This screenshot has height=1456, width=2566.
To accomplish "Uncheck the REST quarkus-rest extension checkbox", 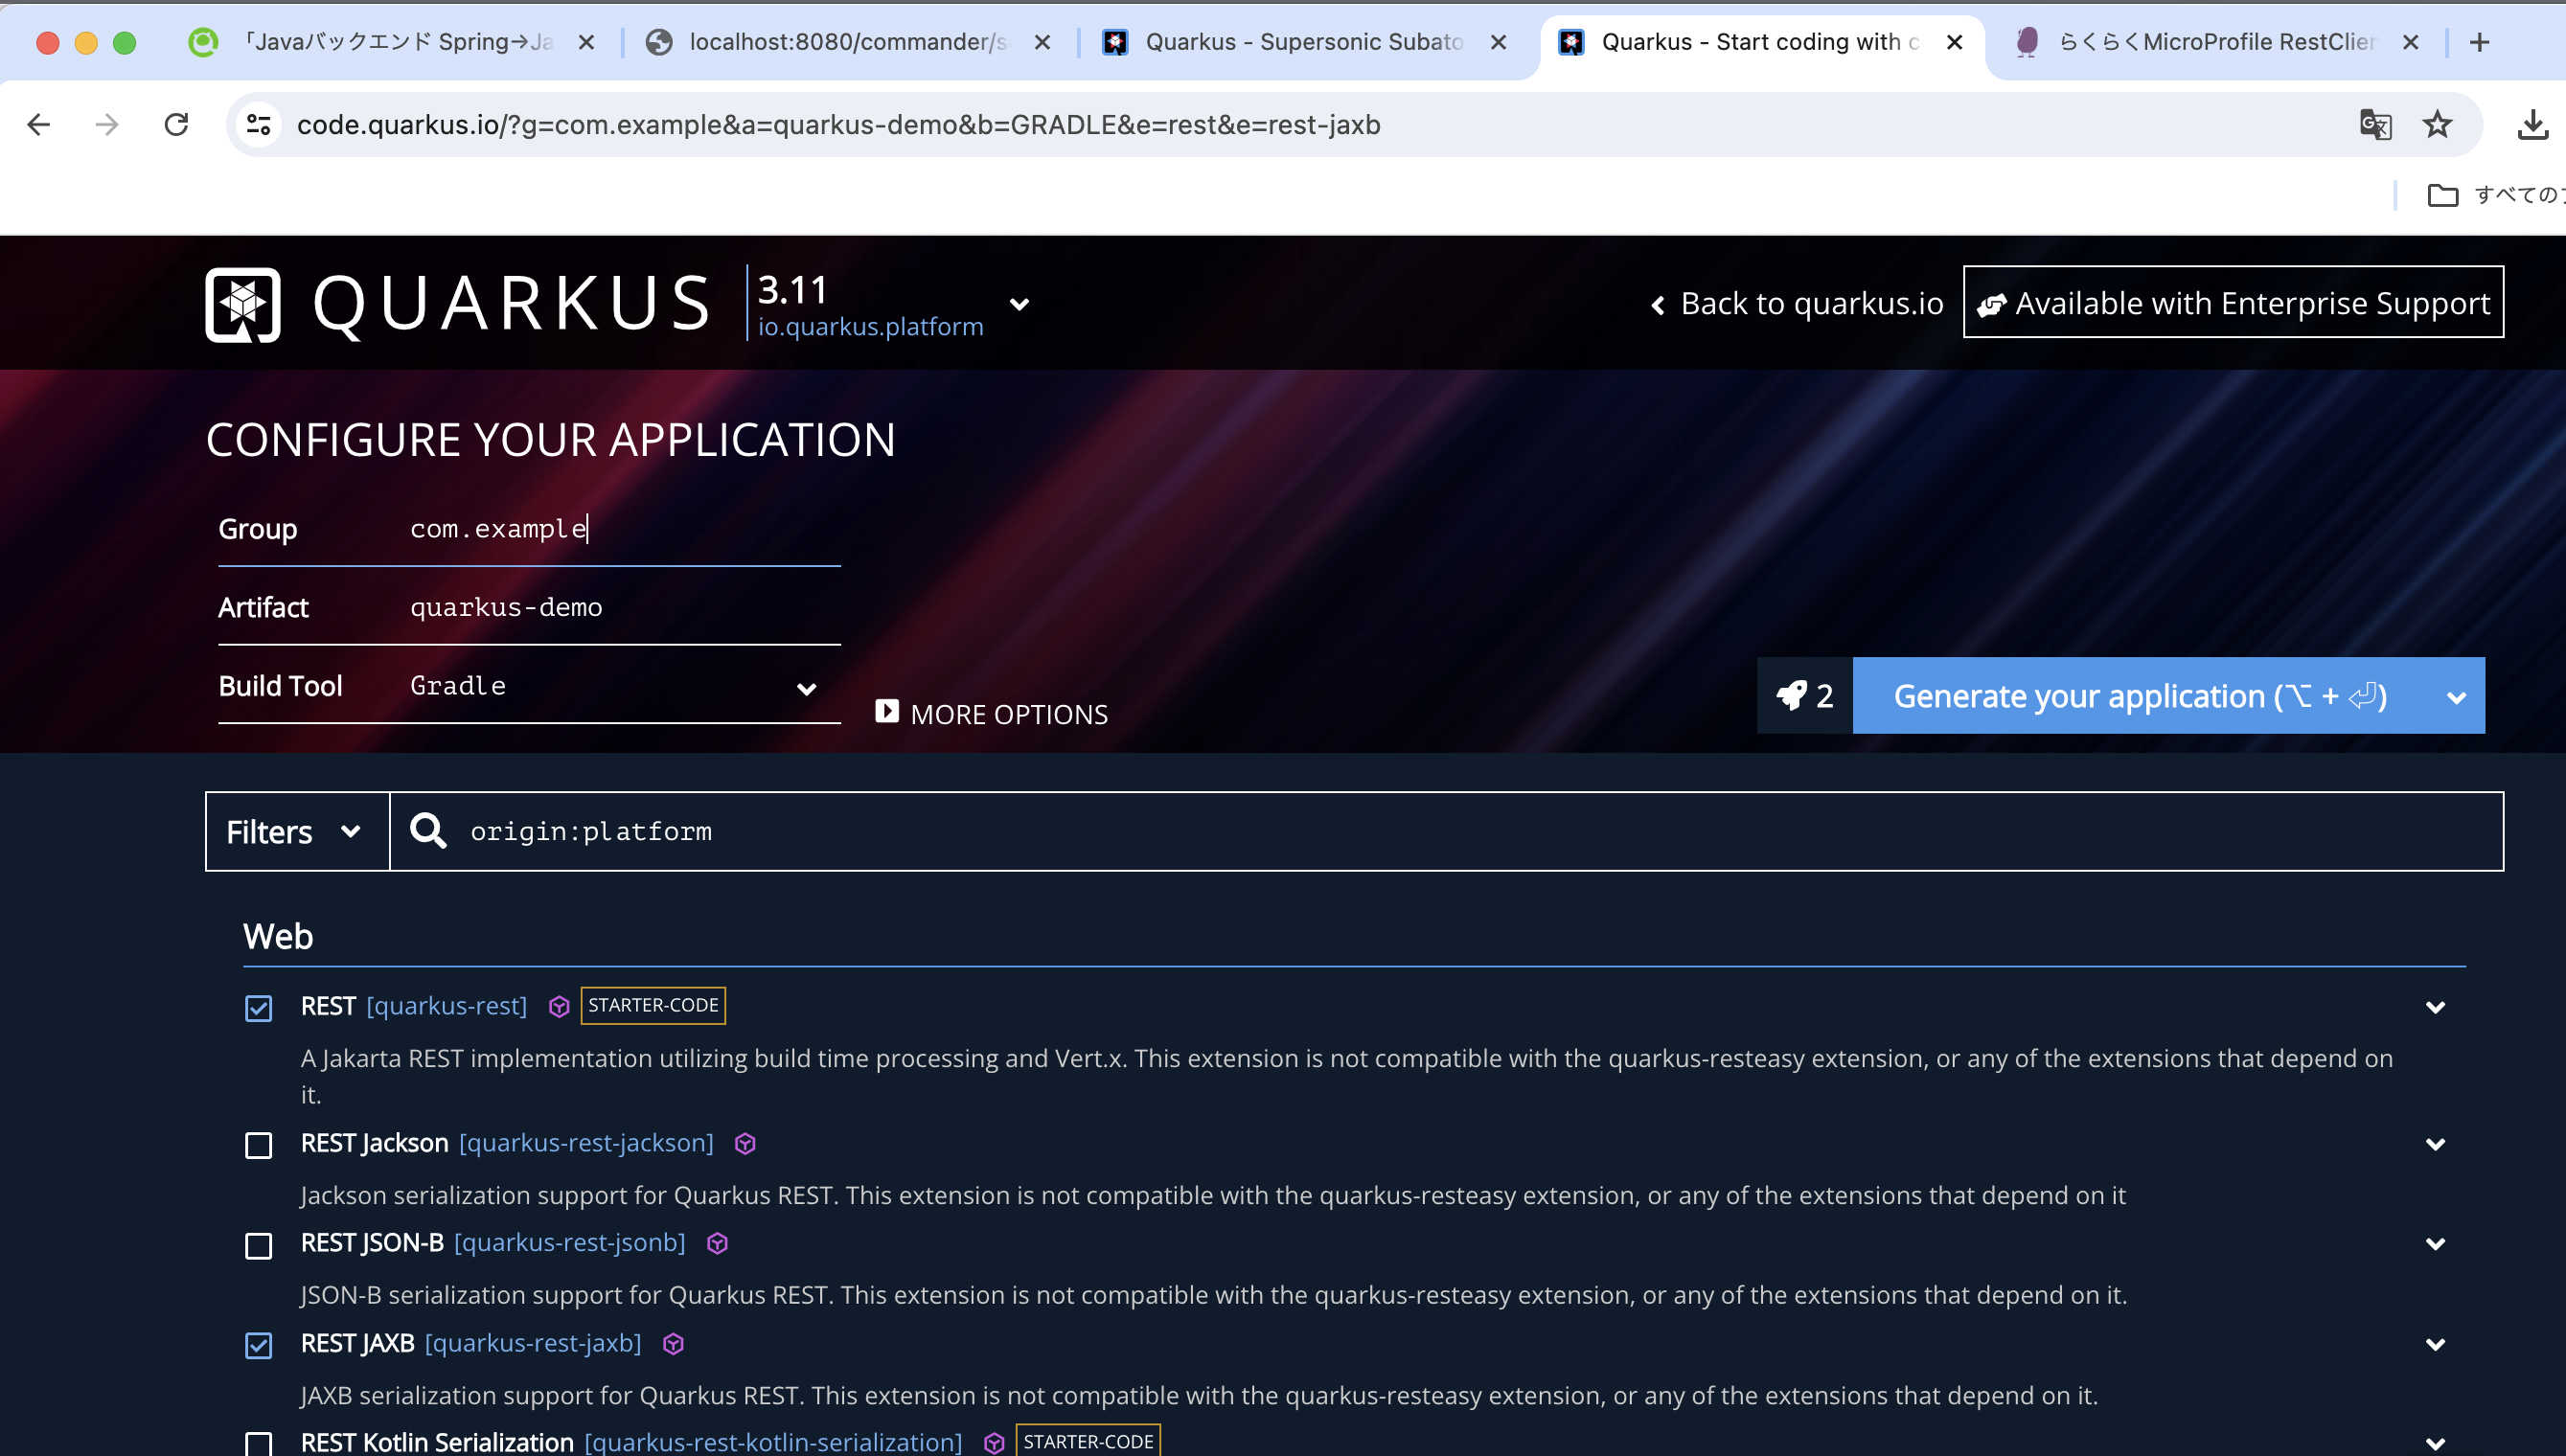I will point(259,1007).
